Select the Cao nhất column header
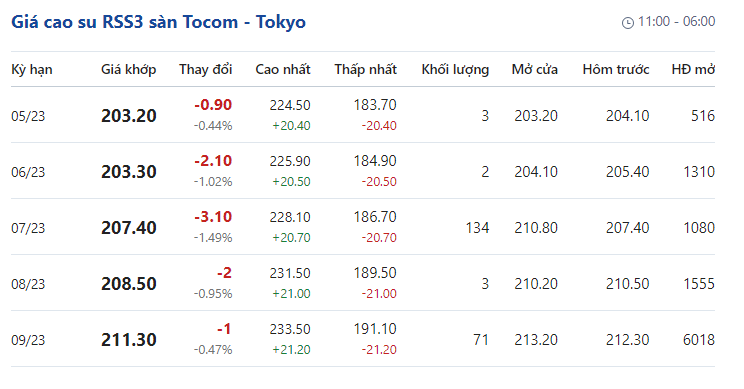 coord(283,69)
